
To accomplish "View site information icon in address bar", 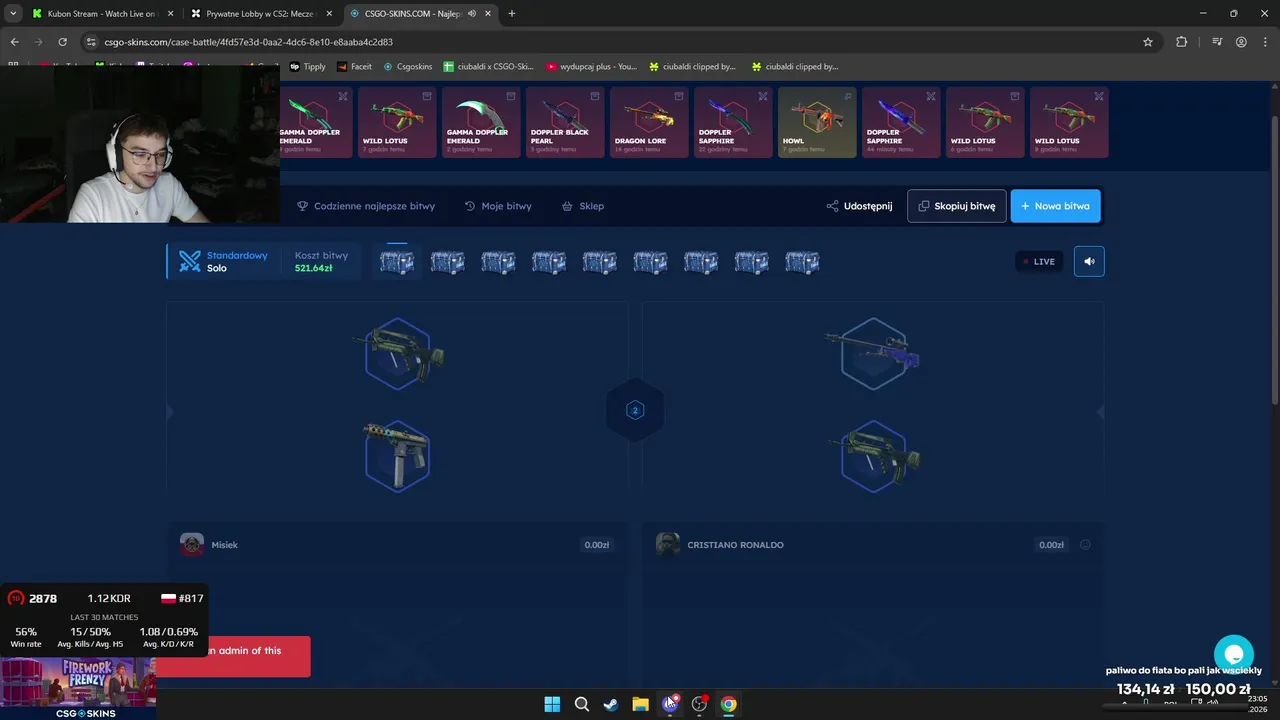I will click(91, 42).
